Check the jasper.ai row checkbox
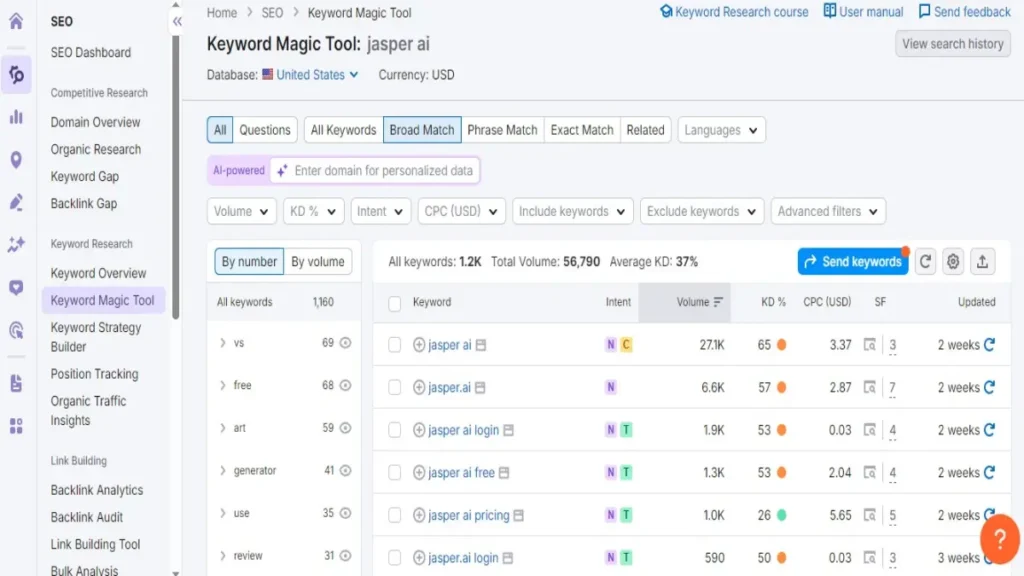 point(394,387)
